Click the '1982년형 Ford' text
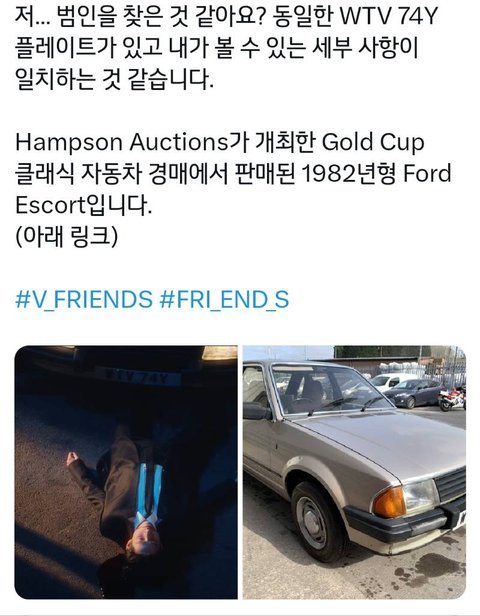 pos(376,174)
